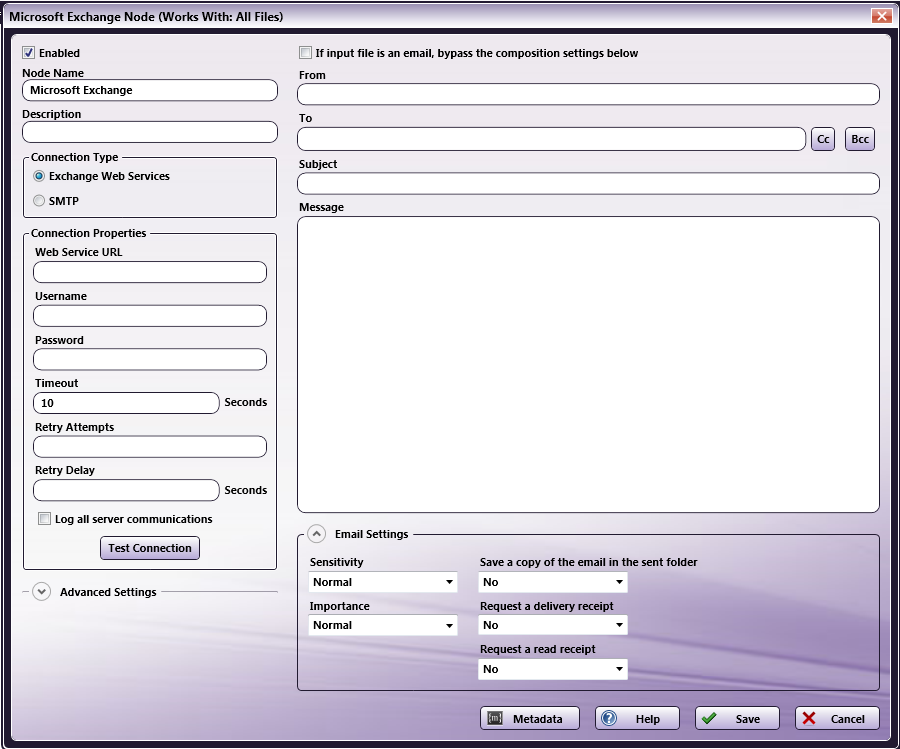
Task: Click inside the Message body area
Action: pyautogui.click(x=588, y=364)
